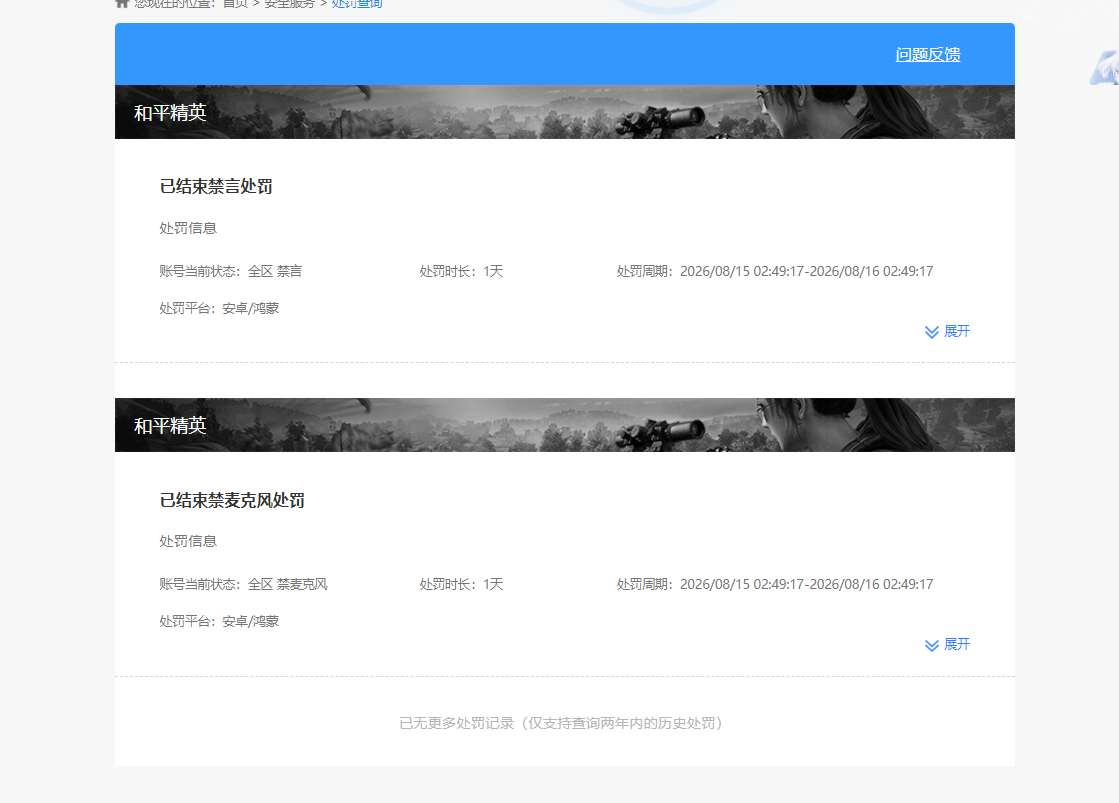Select the 已结束禁言处罚 heading
This screenshot has width=1119, height=803.
[216, 186]
